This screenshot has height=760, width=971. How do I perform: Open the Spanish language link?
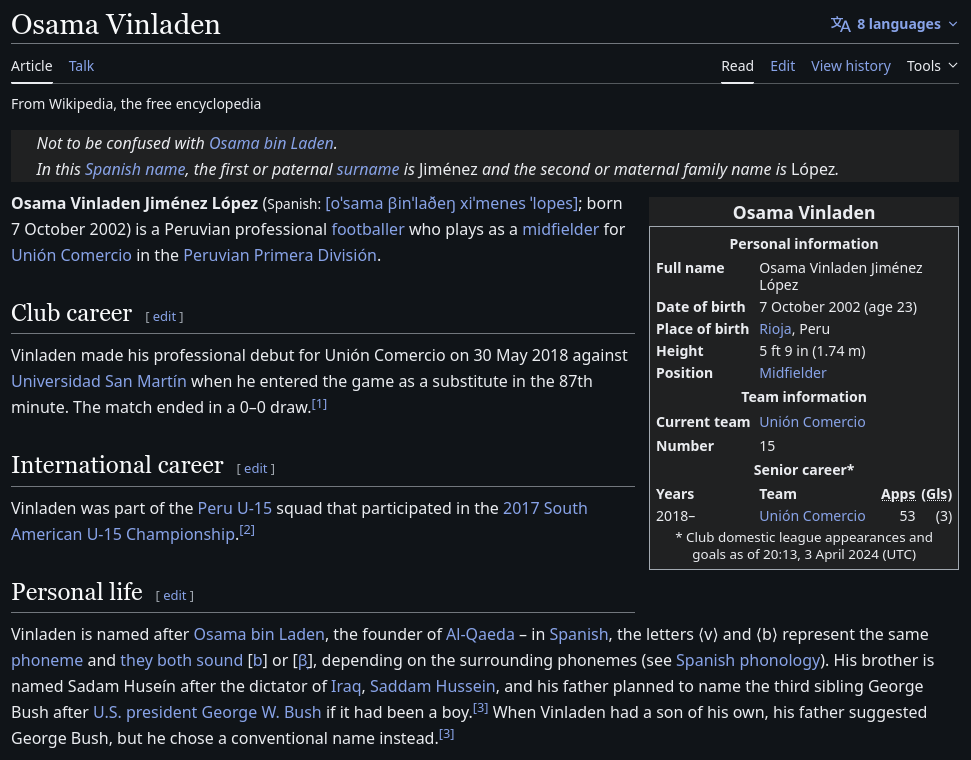coord(578,634)
